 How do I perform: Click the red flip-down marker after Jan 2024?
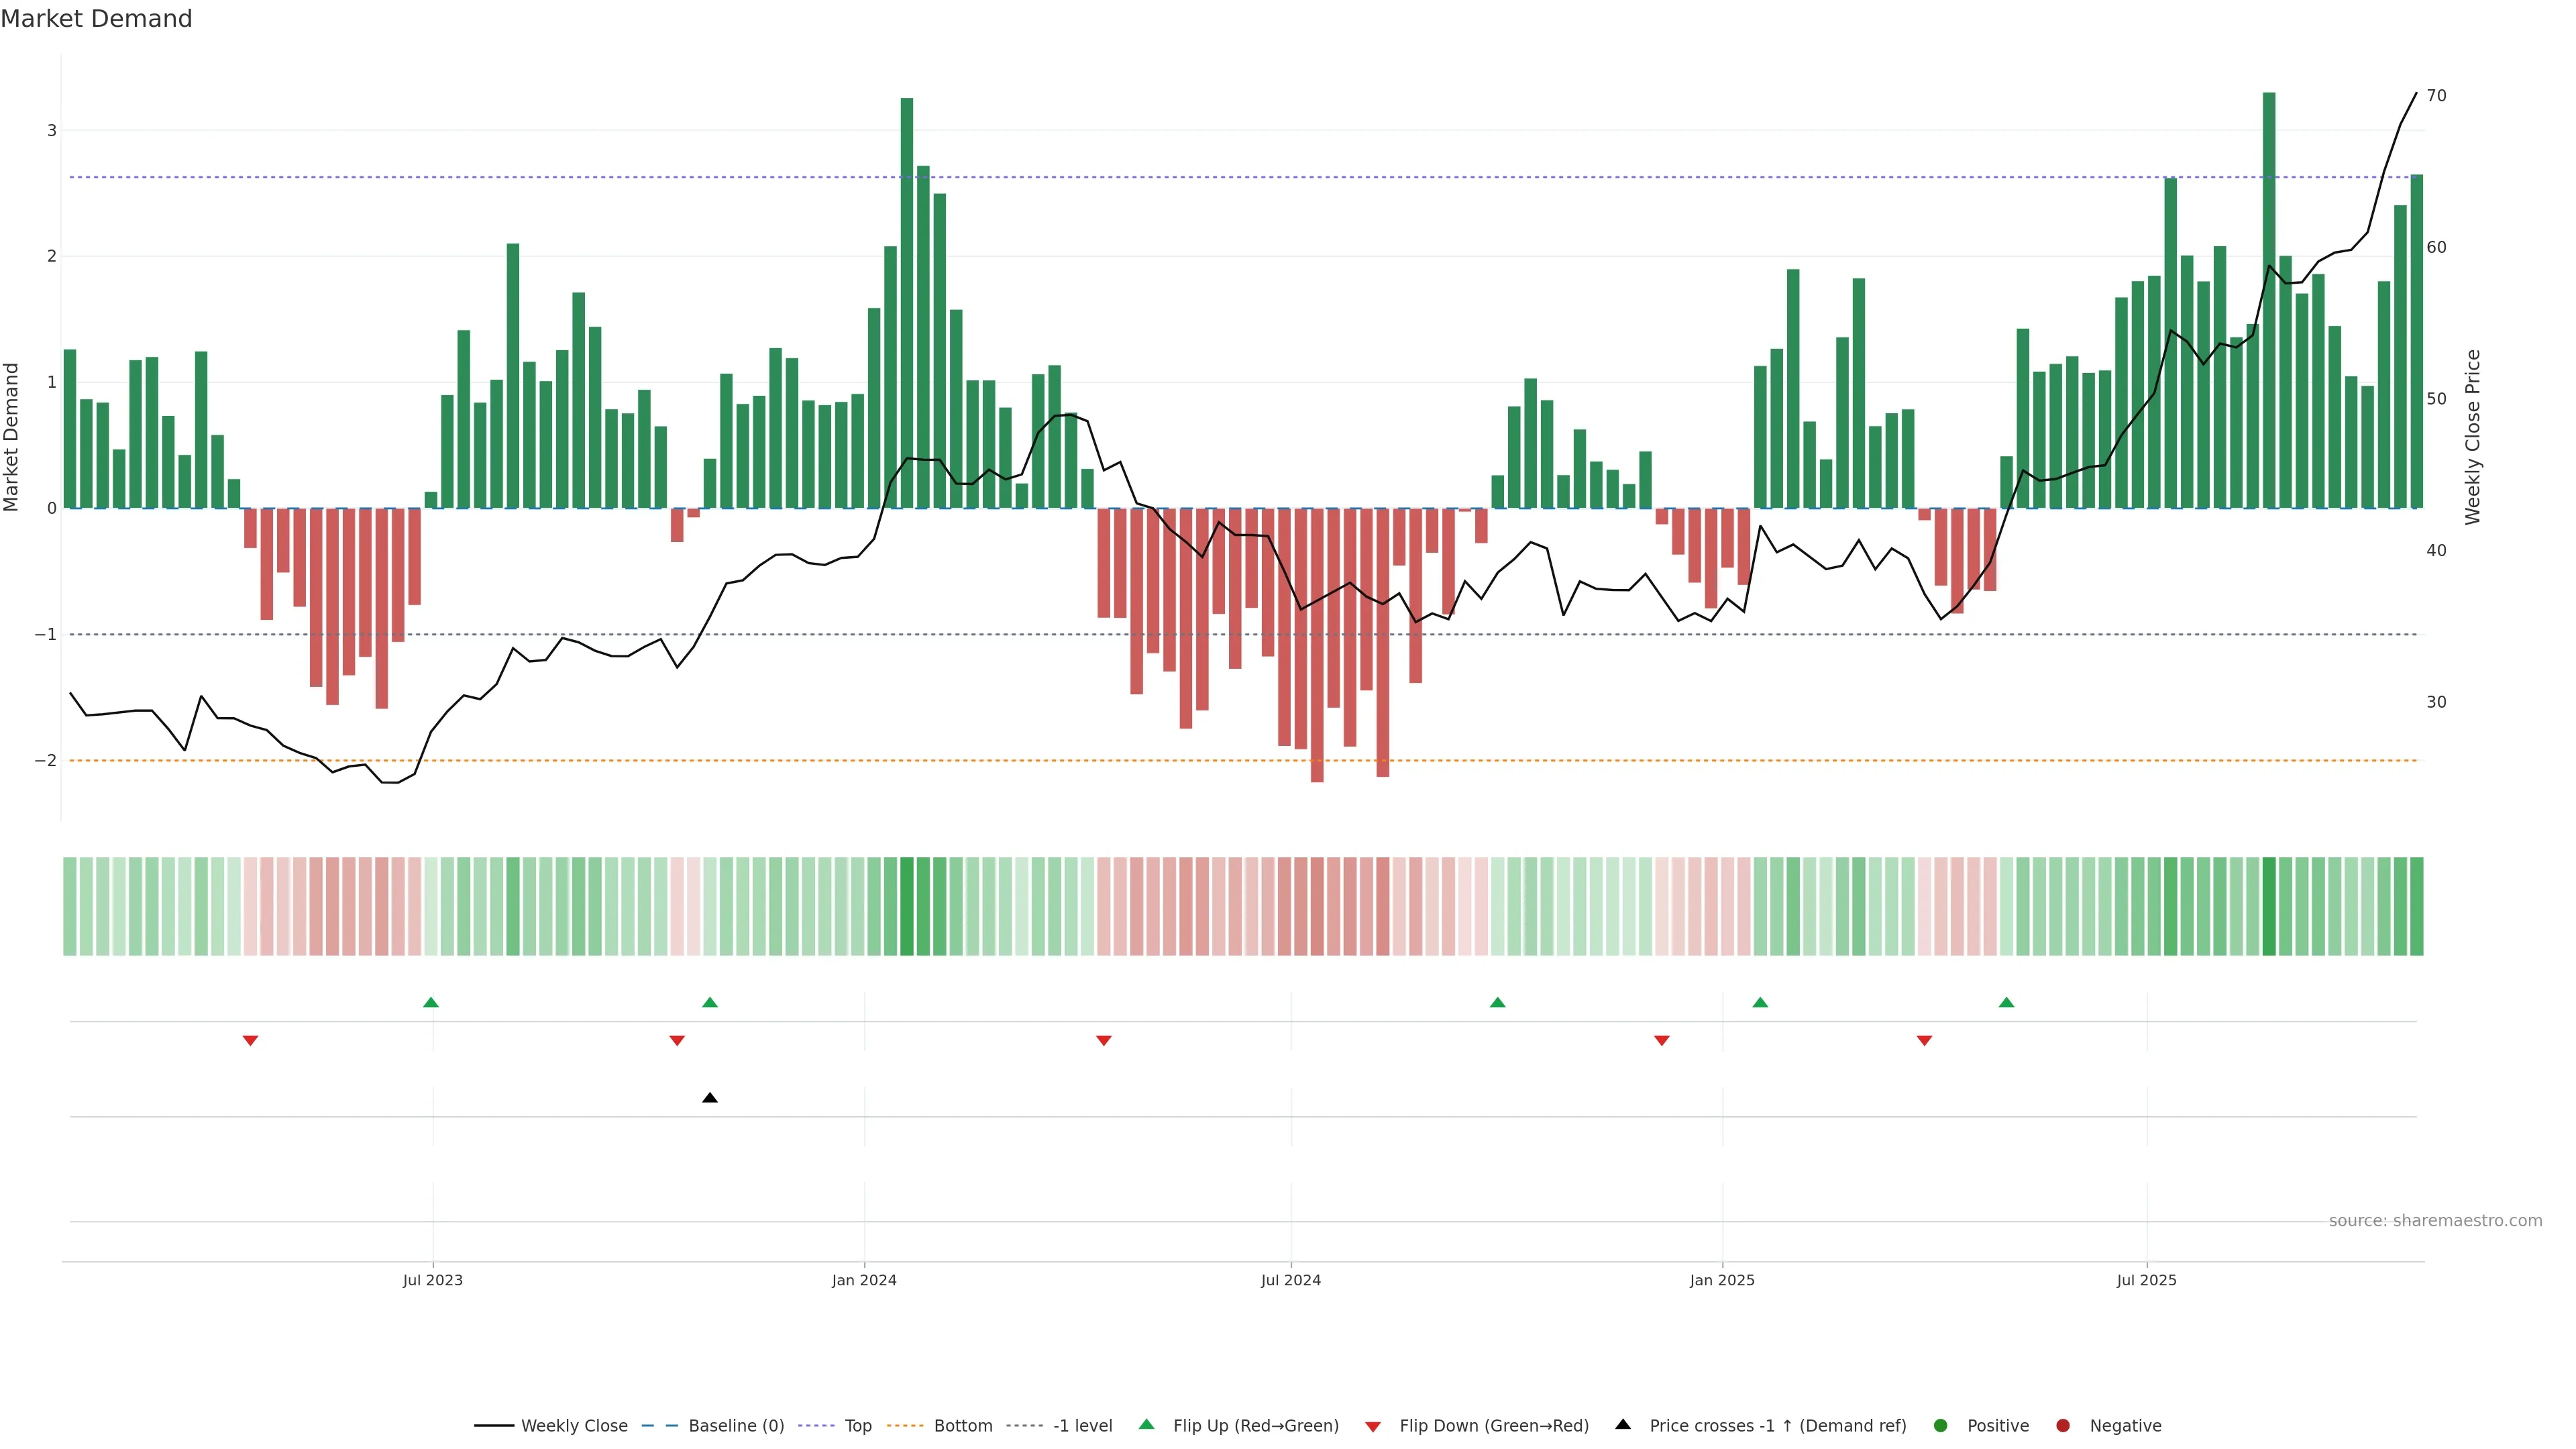pyautogui.click(x=1104, y=1041)
